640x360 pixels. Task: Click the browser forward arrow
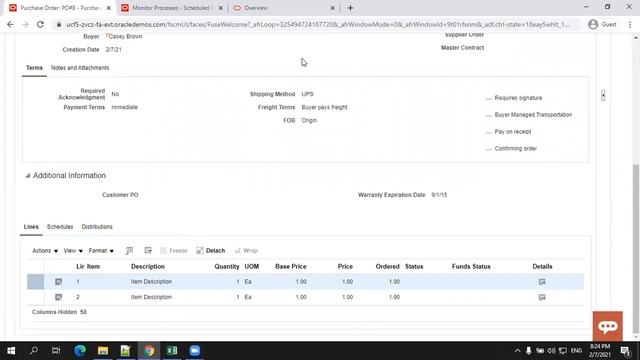[x=25, y=24]
